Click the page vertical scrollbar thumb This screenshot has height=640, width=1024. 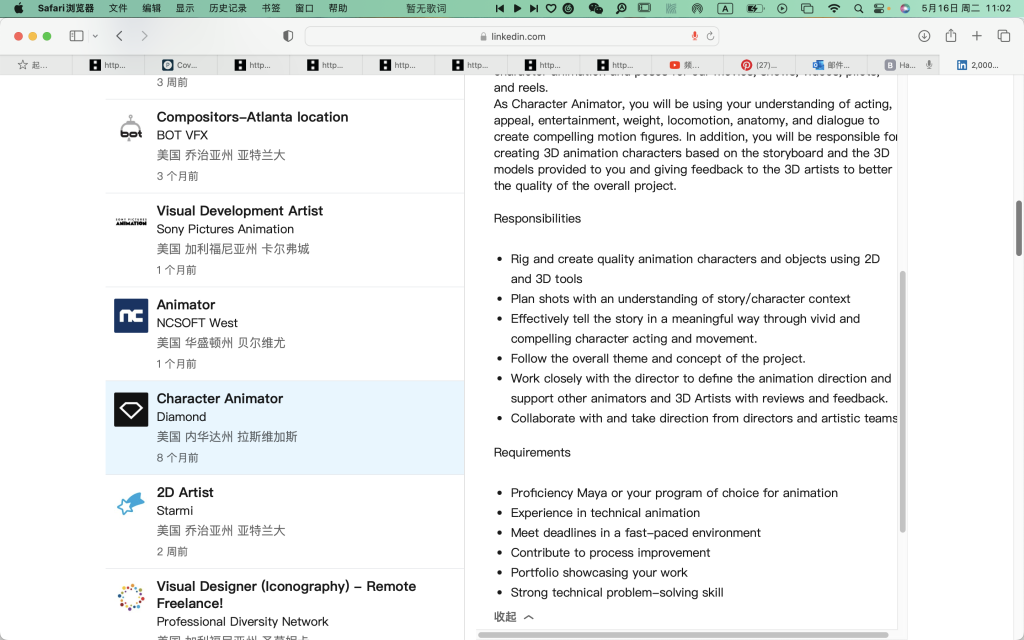(x=1018, y=229)
